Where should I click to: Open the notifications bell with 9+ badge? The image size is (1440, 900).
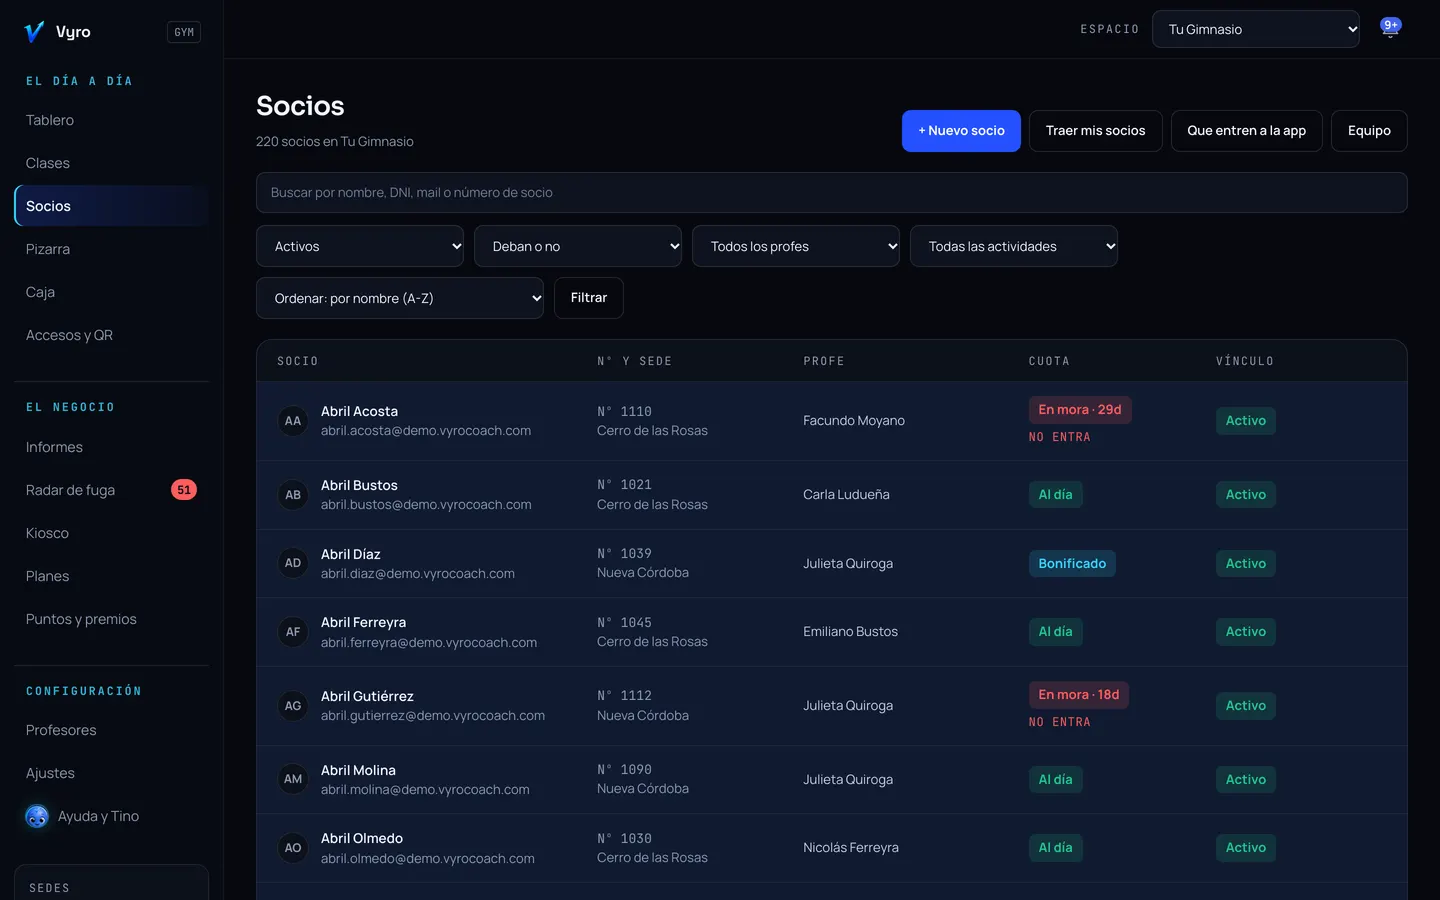(x=1390, y=28)
